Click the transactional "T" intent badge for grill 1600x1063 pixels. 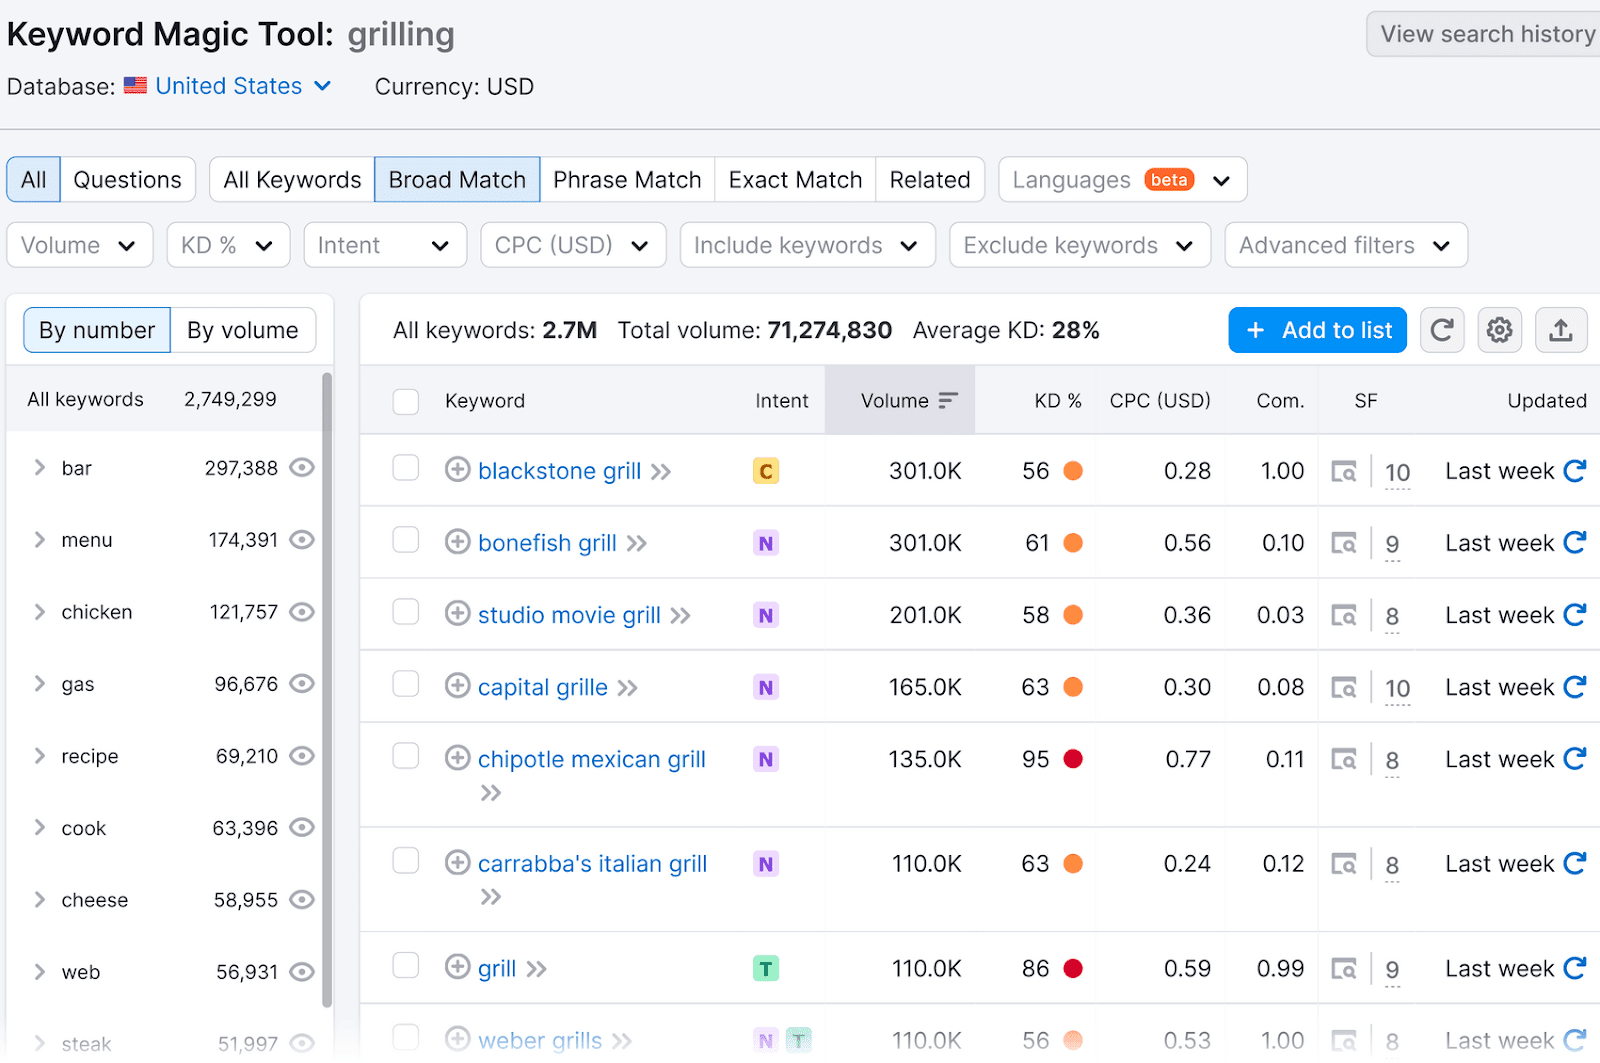[x=766, y=967]
